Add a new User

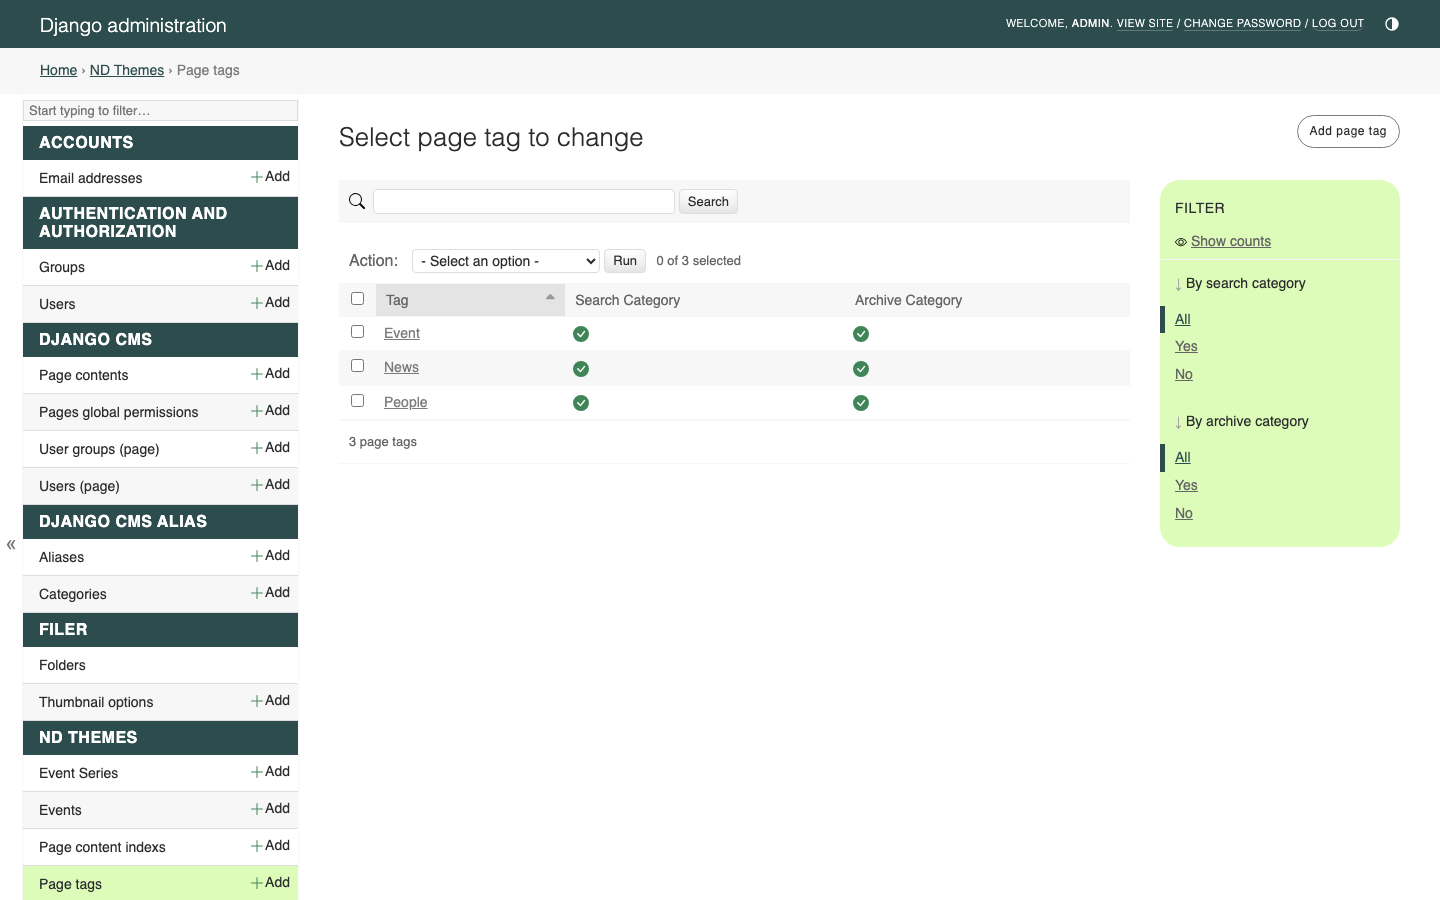(x=270, y=303)
